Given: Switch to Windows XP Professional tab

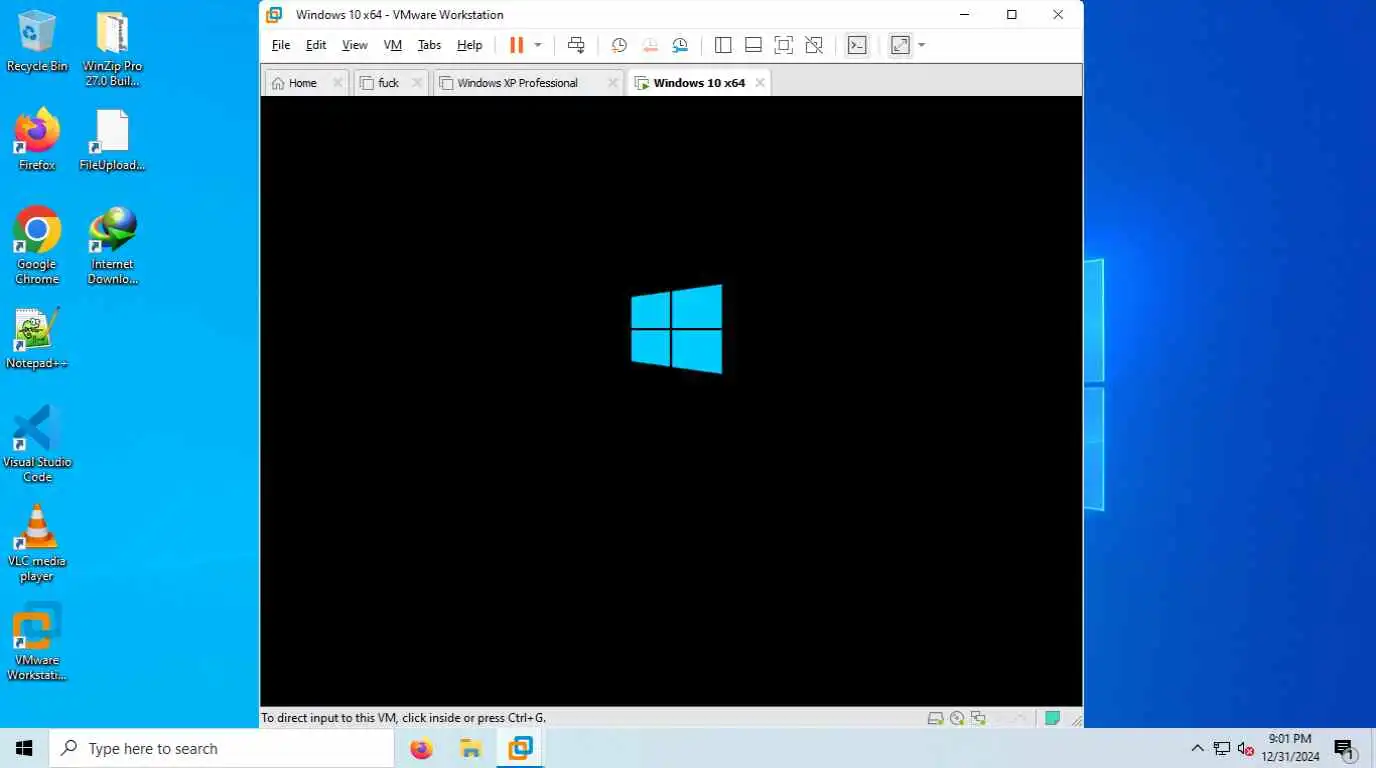Looking at the screenshot, I should click(517, 83).
